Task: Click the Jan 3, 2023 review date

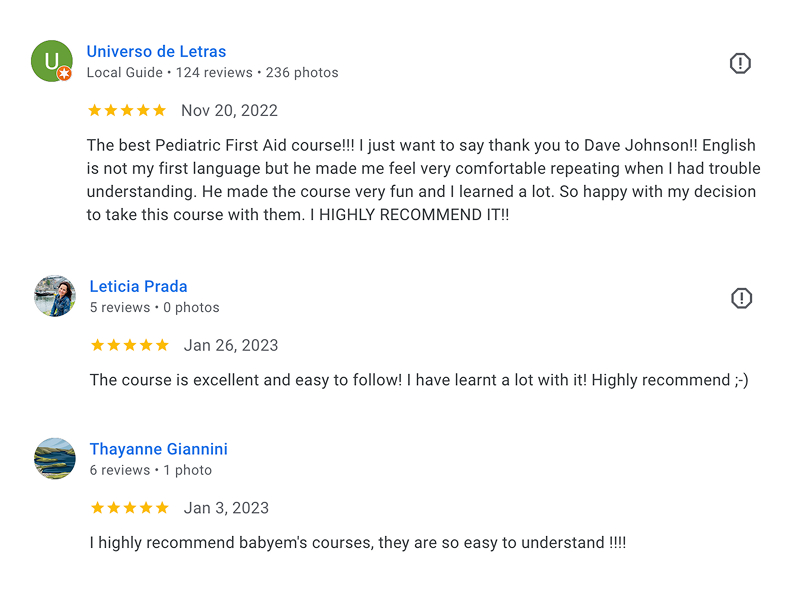Action: point(226,508)
